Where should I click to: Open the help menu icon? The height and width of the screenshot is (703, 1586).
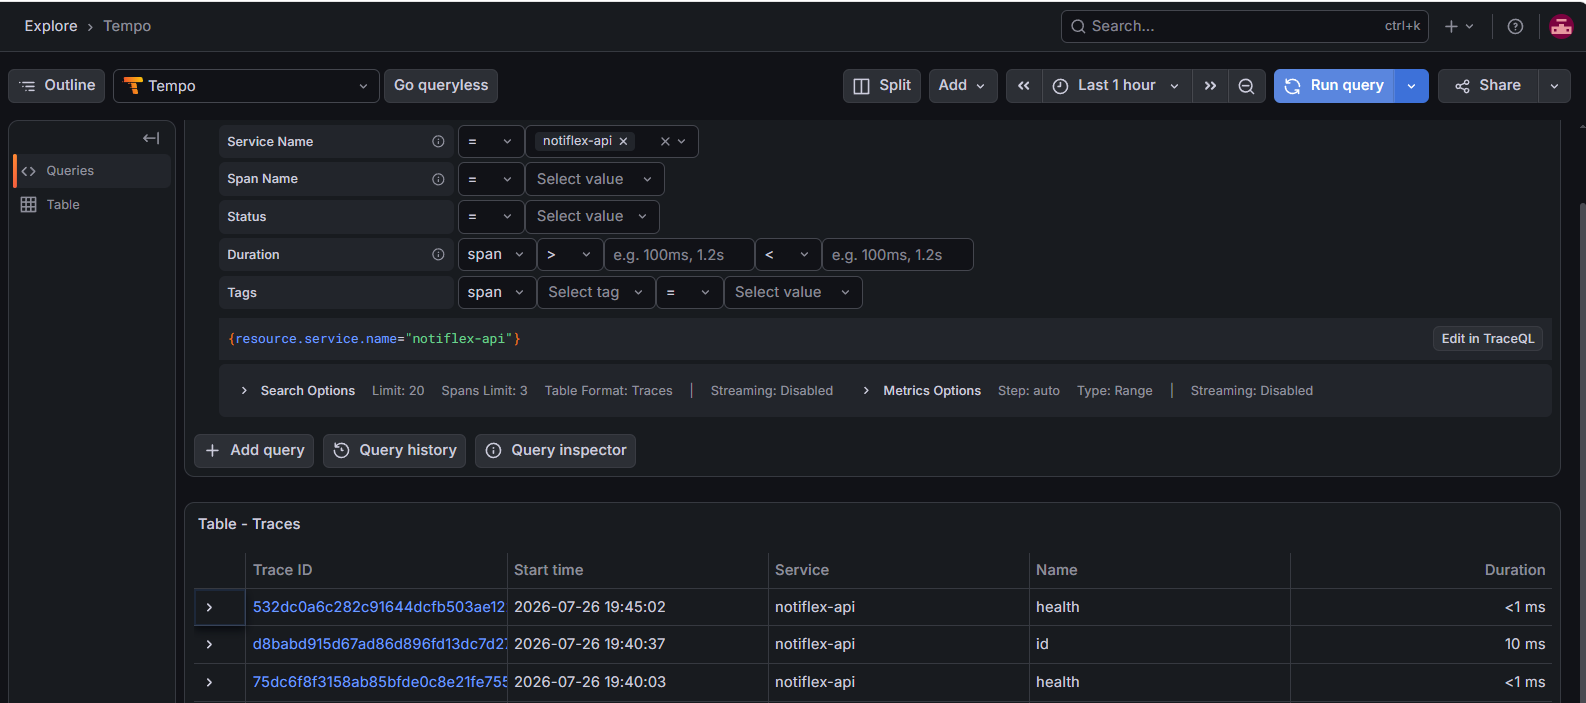pyautogui.click(x=1515, y=26)
